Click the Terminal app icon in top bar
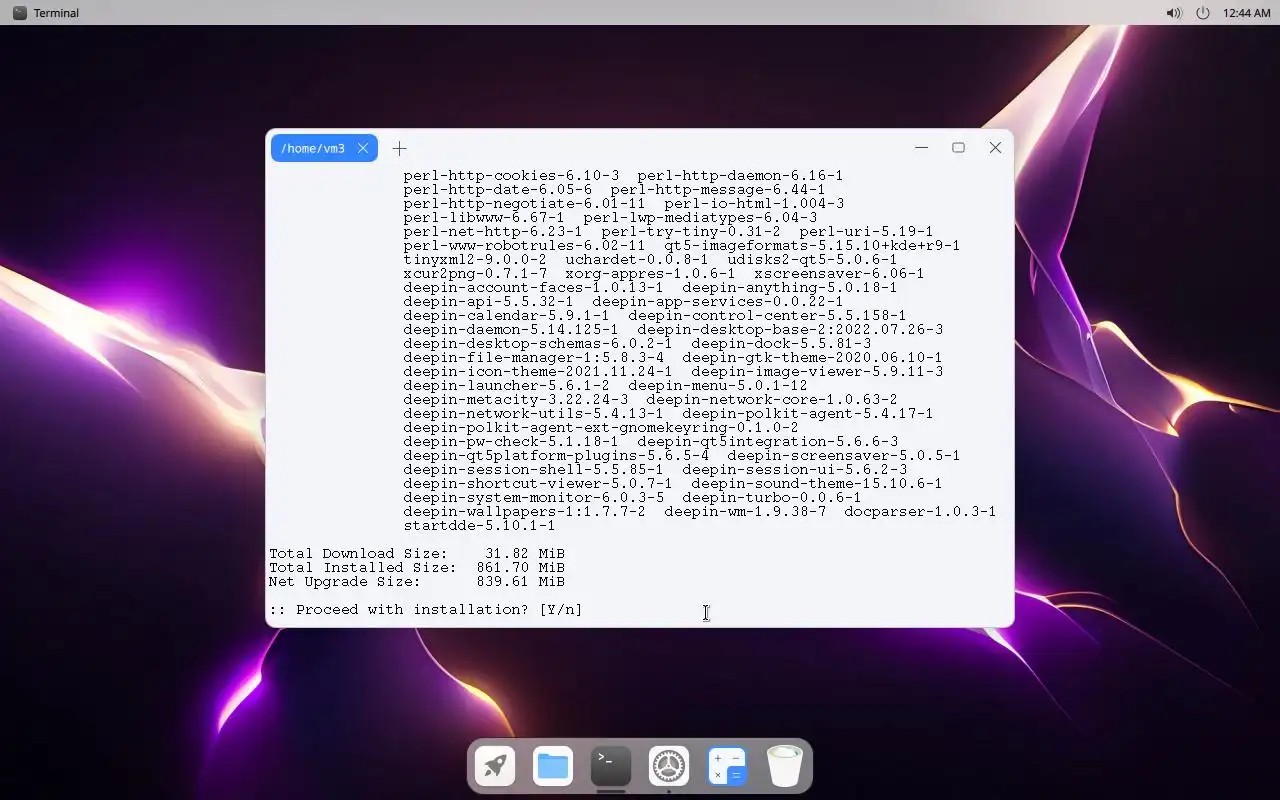The height and width of the screenshot is (800, 1280). tap(19, 13)
